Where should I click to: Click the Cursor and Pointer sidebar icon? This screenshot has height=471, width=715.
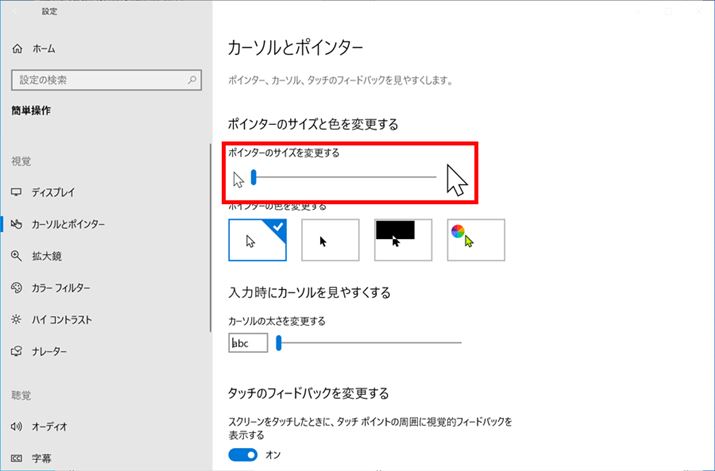coord(16,224)
